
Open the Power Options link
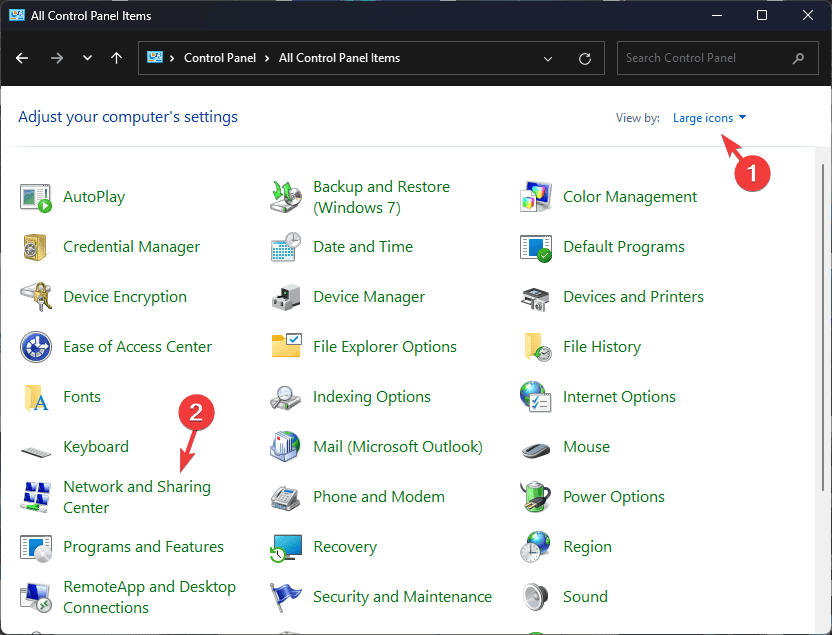pyautogui.click(x=614, y=497)
